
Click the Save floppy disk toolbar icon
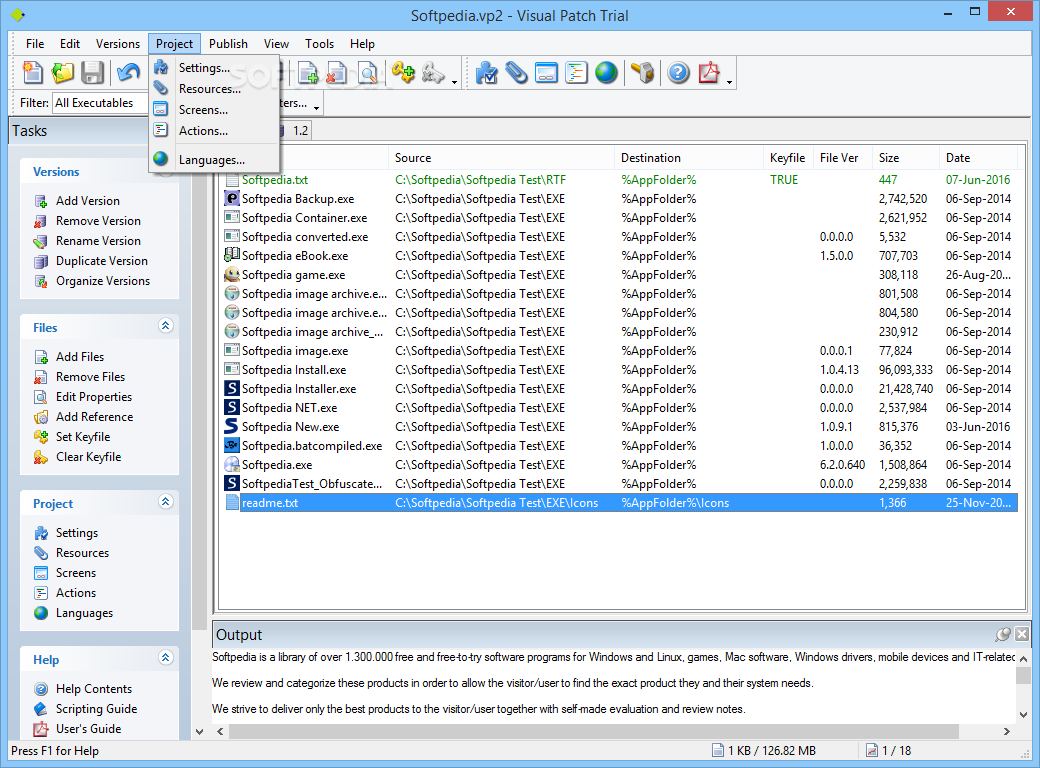(93, 73)
